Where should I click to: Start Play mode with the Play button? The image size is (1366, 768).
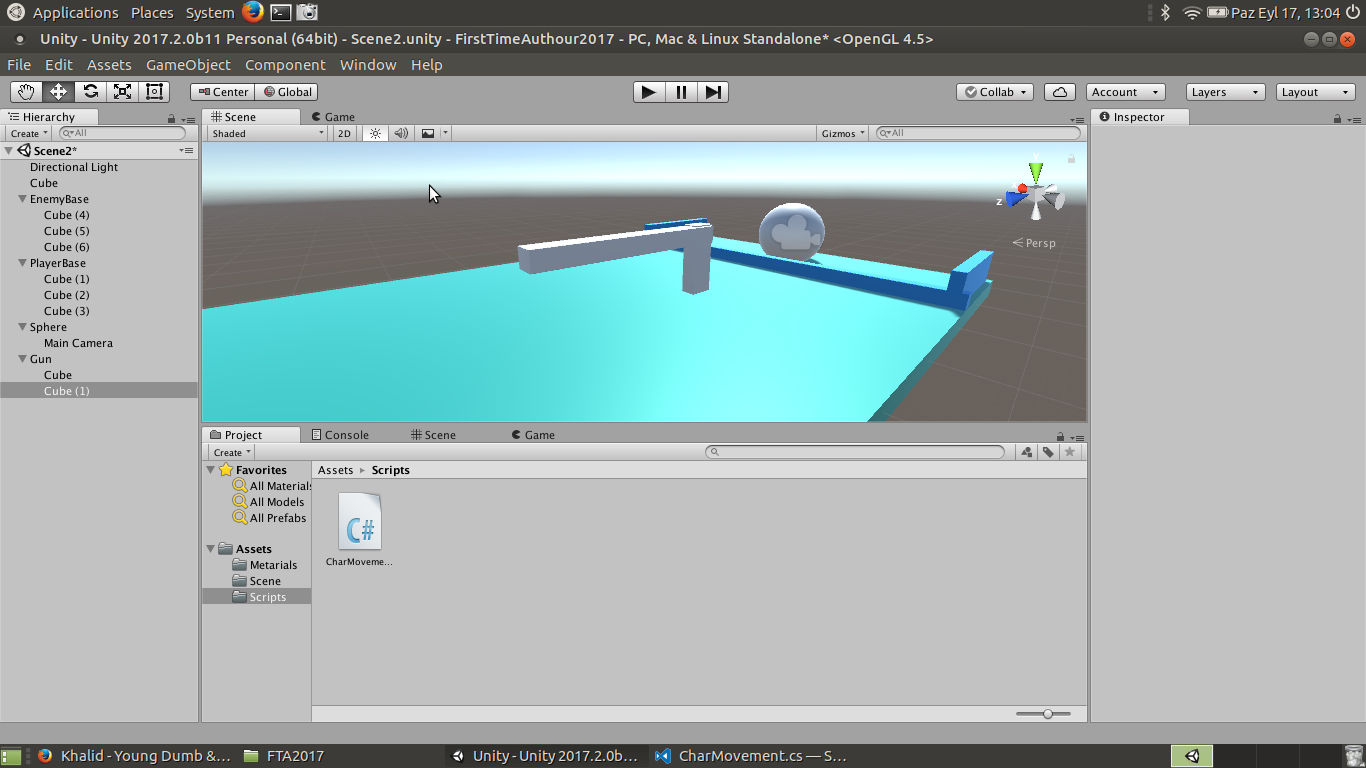[x=649, y=92]
